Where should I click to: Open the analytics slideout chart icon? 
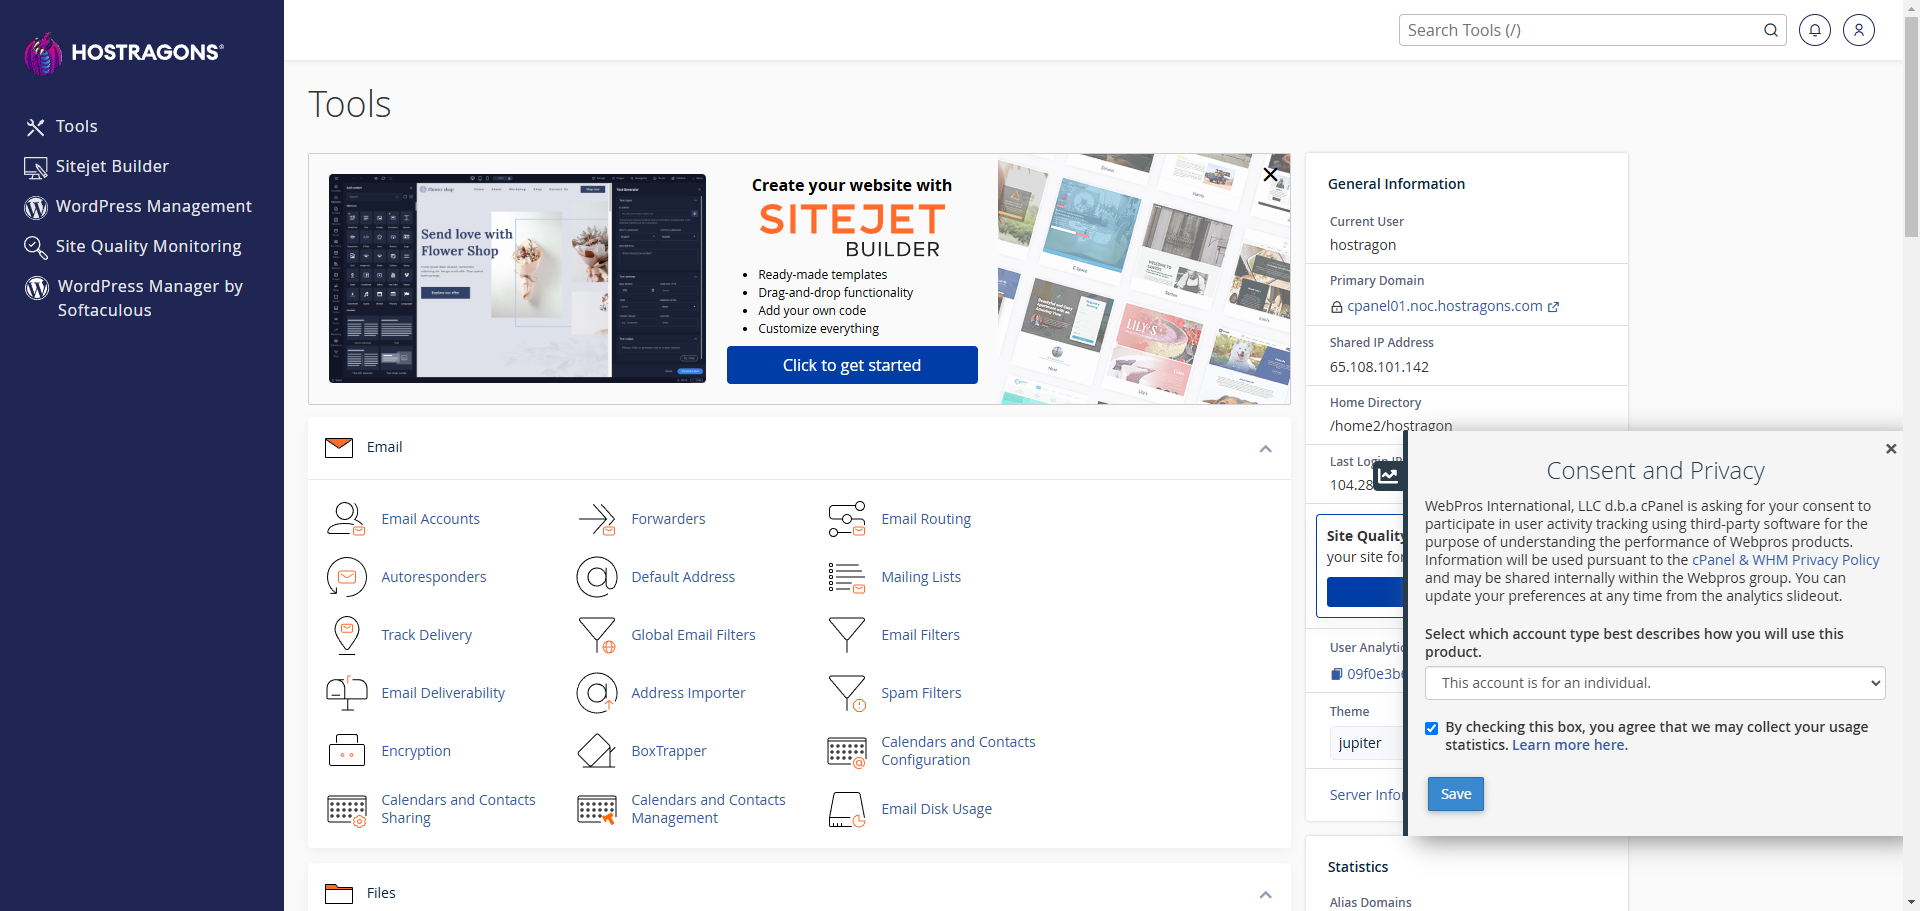tap(1389, 475)
